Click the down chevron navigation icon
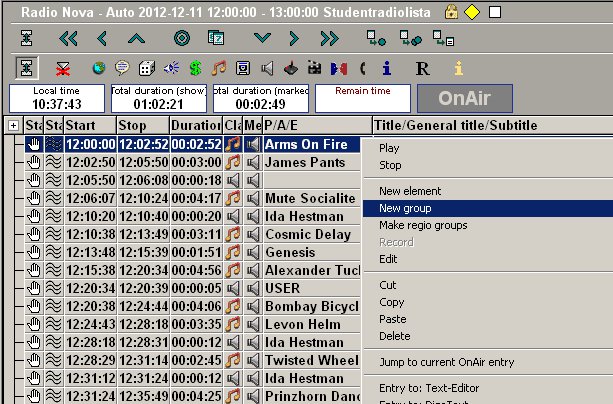The height and width of the screenshot is (404, 613). coord(262,38)
